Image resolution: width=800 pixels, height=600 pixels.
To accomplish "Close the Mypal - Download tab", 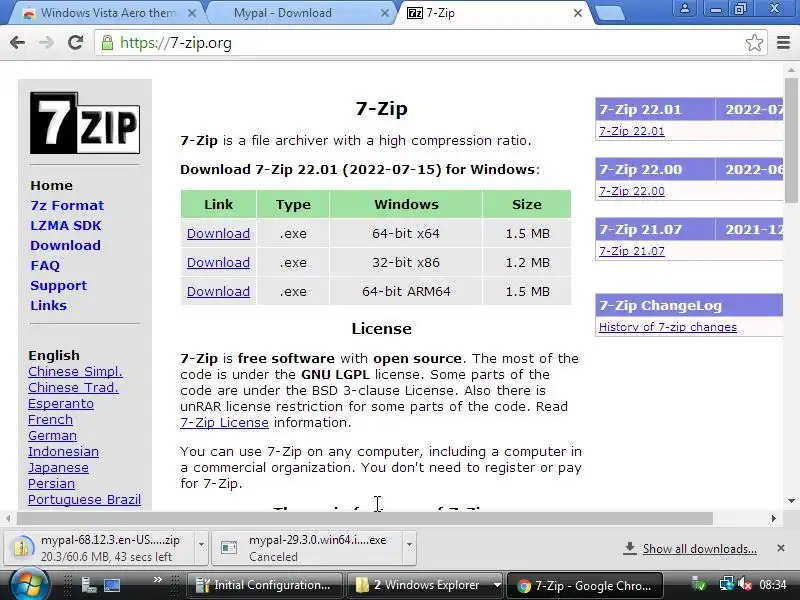I will click(385, 13).
